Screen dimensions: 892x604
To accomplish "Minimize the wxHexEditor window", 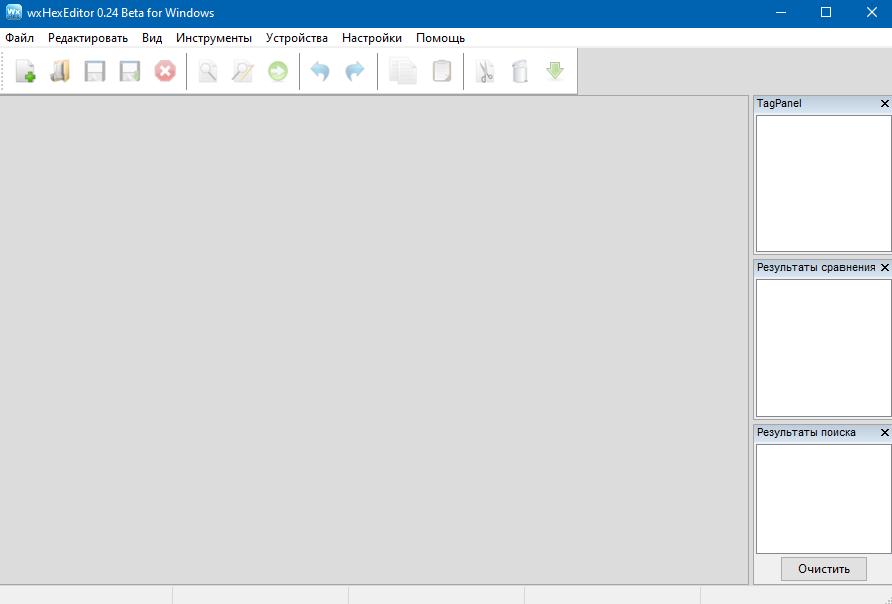I will pyautogui.click(x=781, y=13).
